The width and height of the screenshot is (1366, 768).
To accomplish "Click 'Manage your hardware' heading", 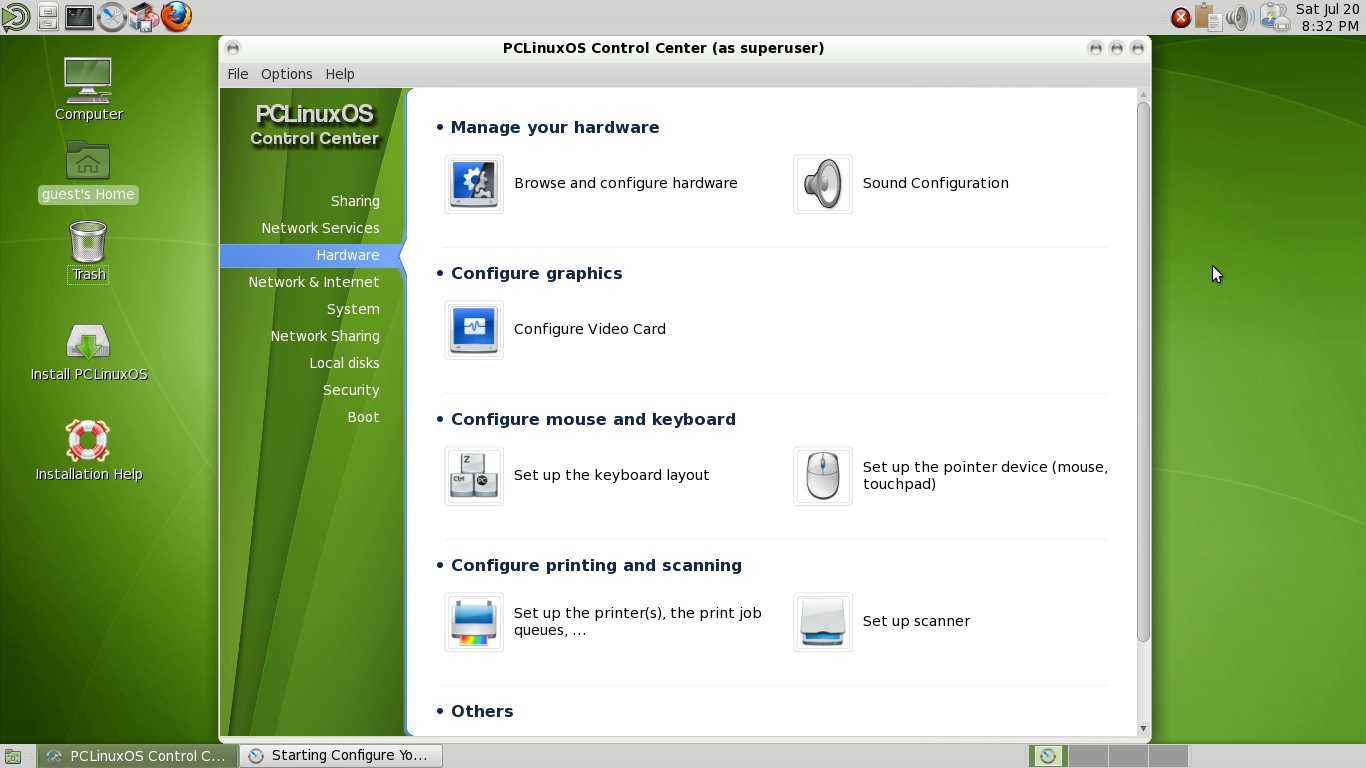I will coord(555,127).
